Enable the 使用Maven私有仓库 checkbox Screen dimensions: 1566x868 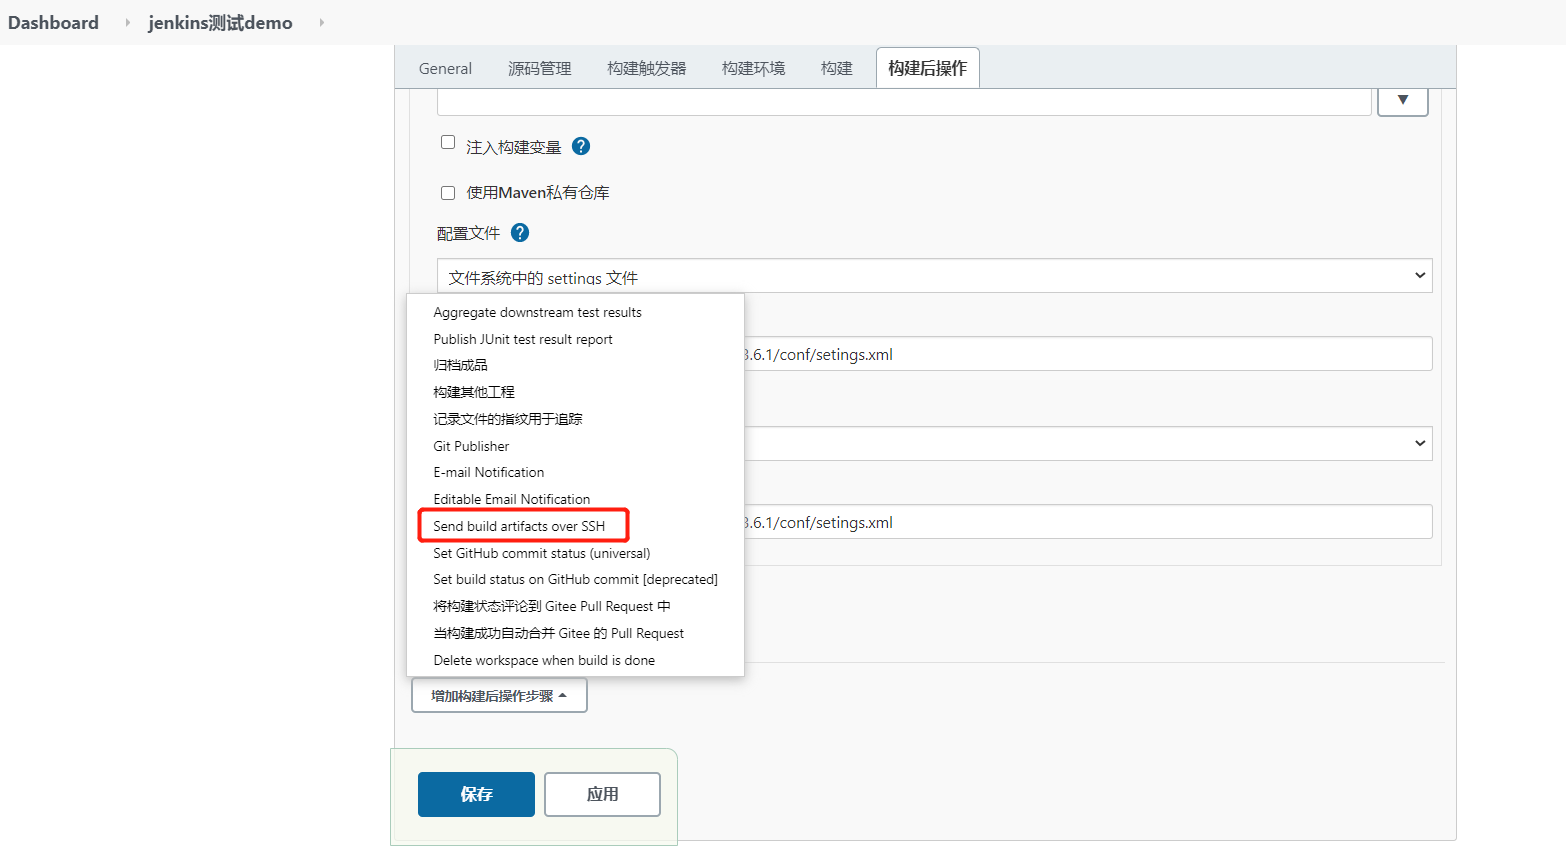tap(448, 193)
